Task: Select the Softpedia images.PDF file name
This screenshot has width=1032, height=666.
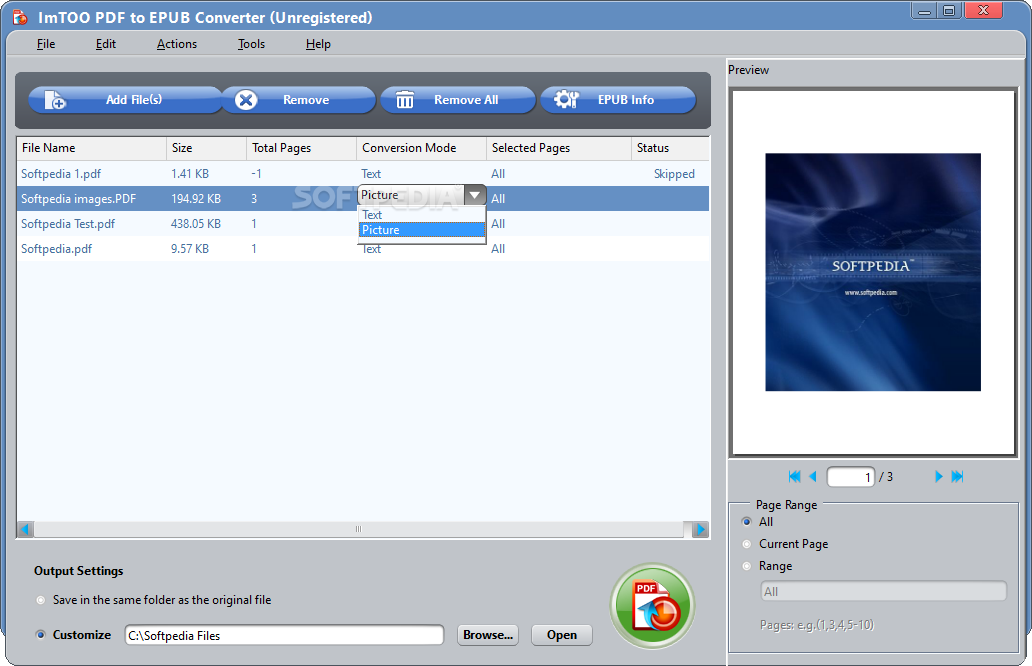Action: pyautogui.click(x=78, y=199)
